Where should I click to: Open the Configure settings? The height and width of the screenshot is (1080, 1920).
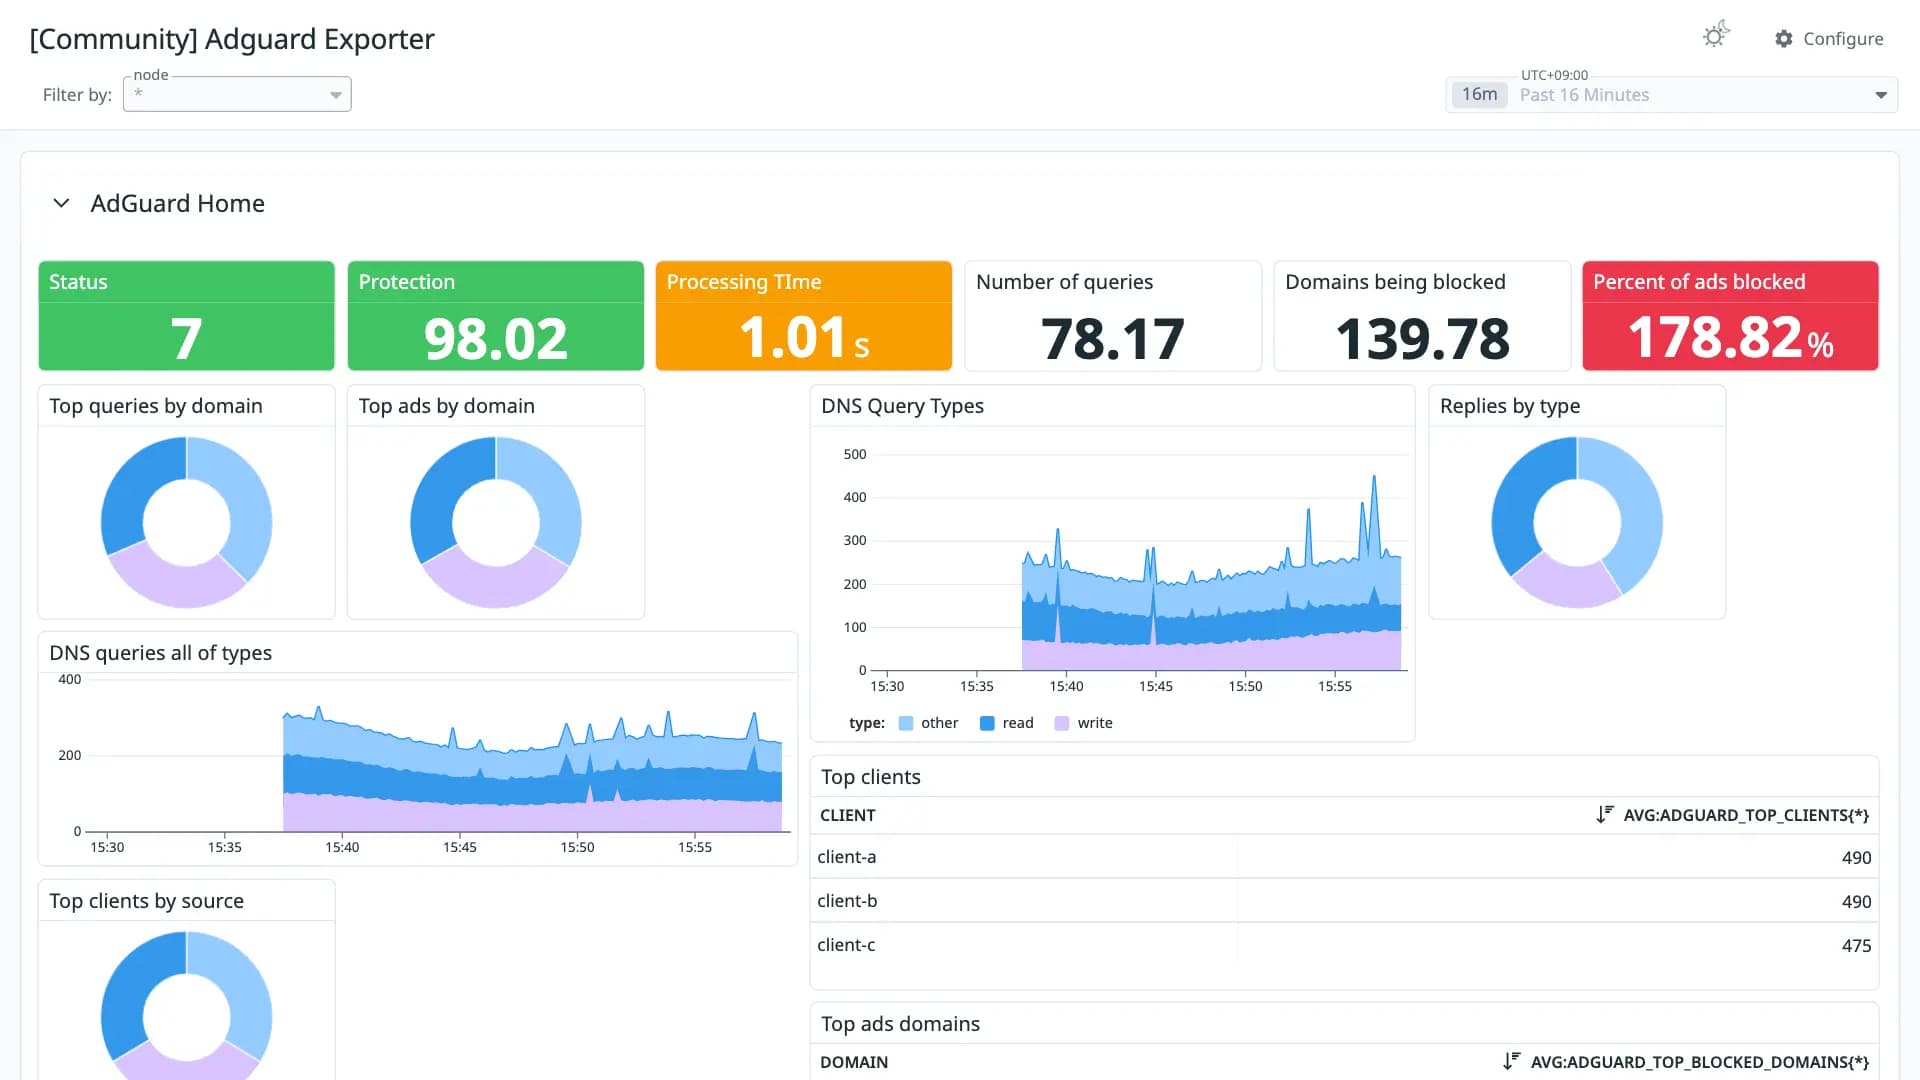pos(1829,39)
